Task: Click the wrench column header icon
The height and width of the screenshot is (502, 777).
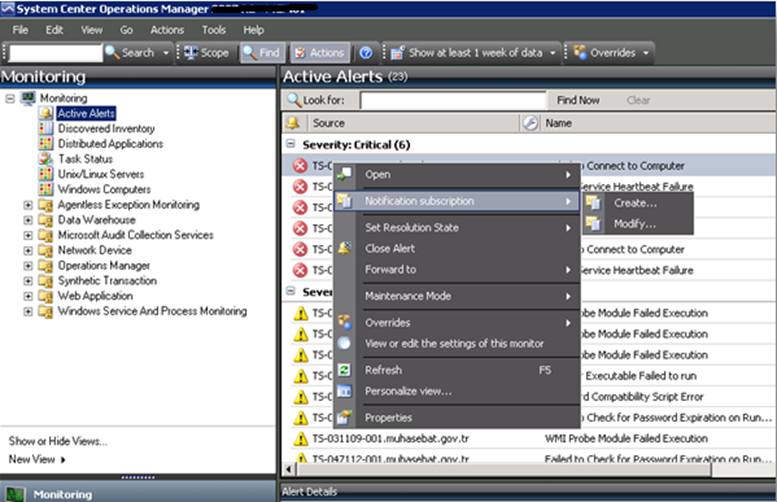Action: point(530,123)
